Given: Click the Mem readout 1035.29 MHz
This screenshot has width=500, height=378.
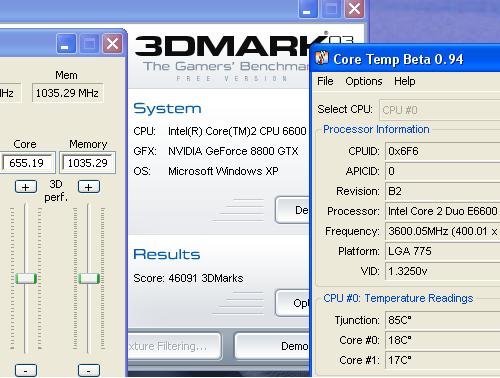Looking at the screenshot, I should coord(67,93).
